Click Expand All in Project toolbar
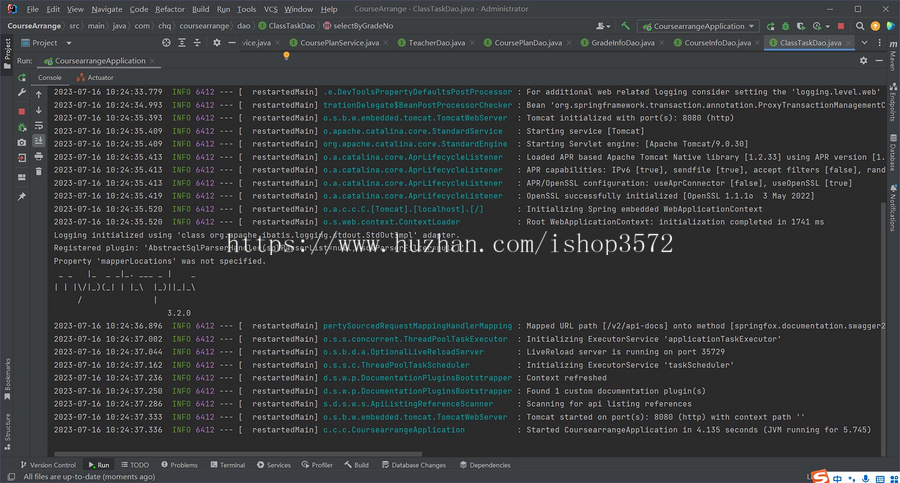 click(181, 42)
